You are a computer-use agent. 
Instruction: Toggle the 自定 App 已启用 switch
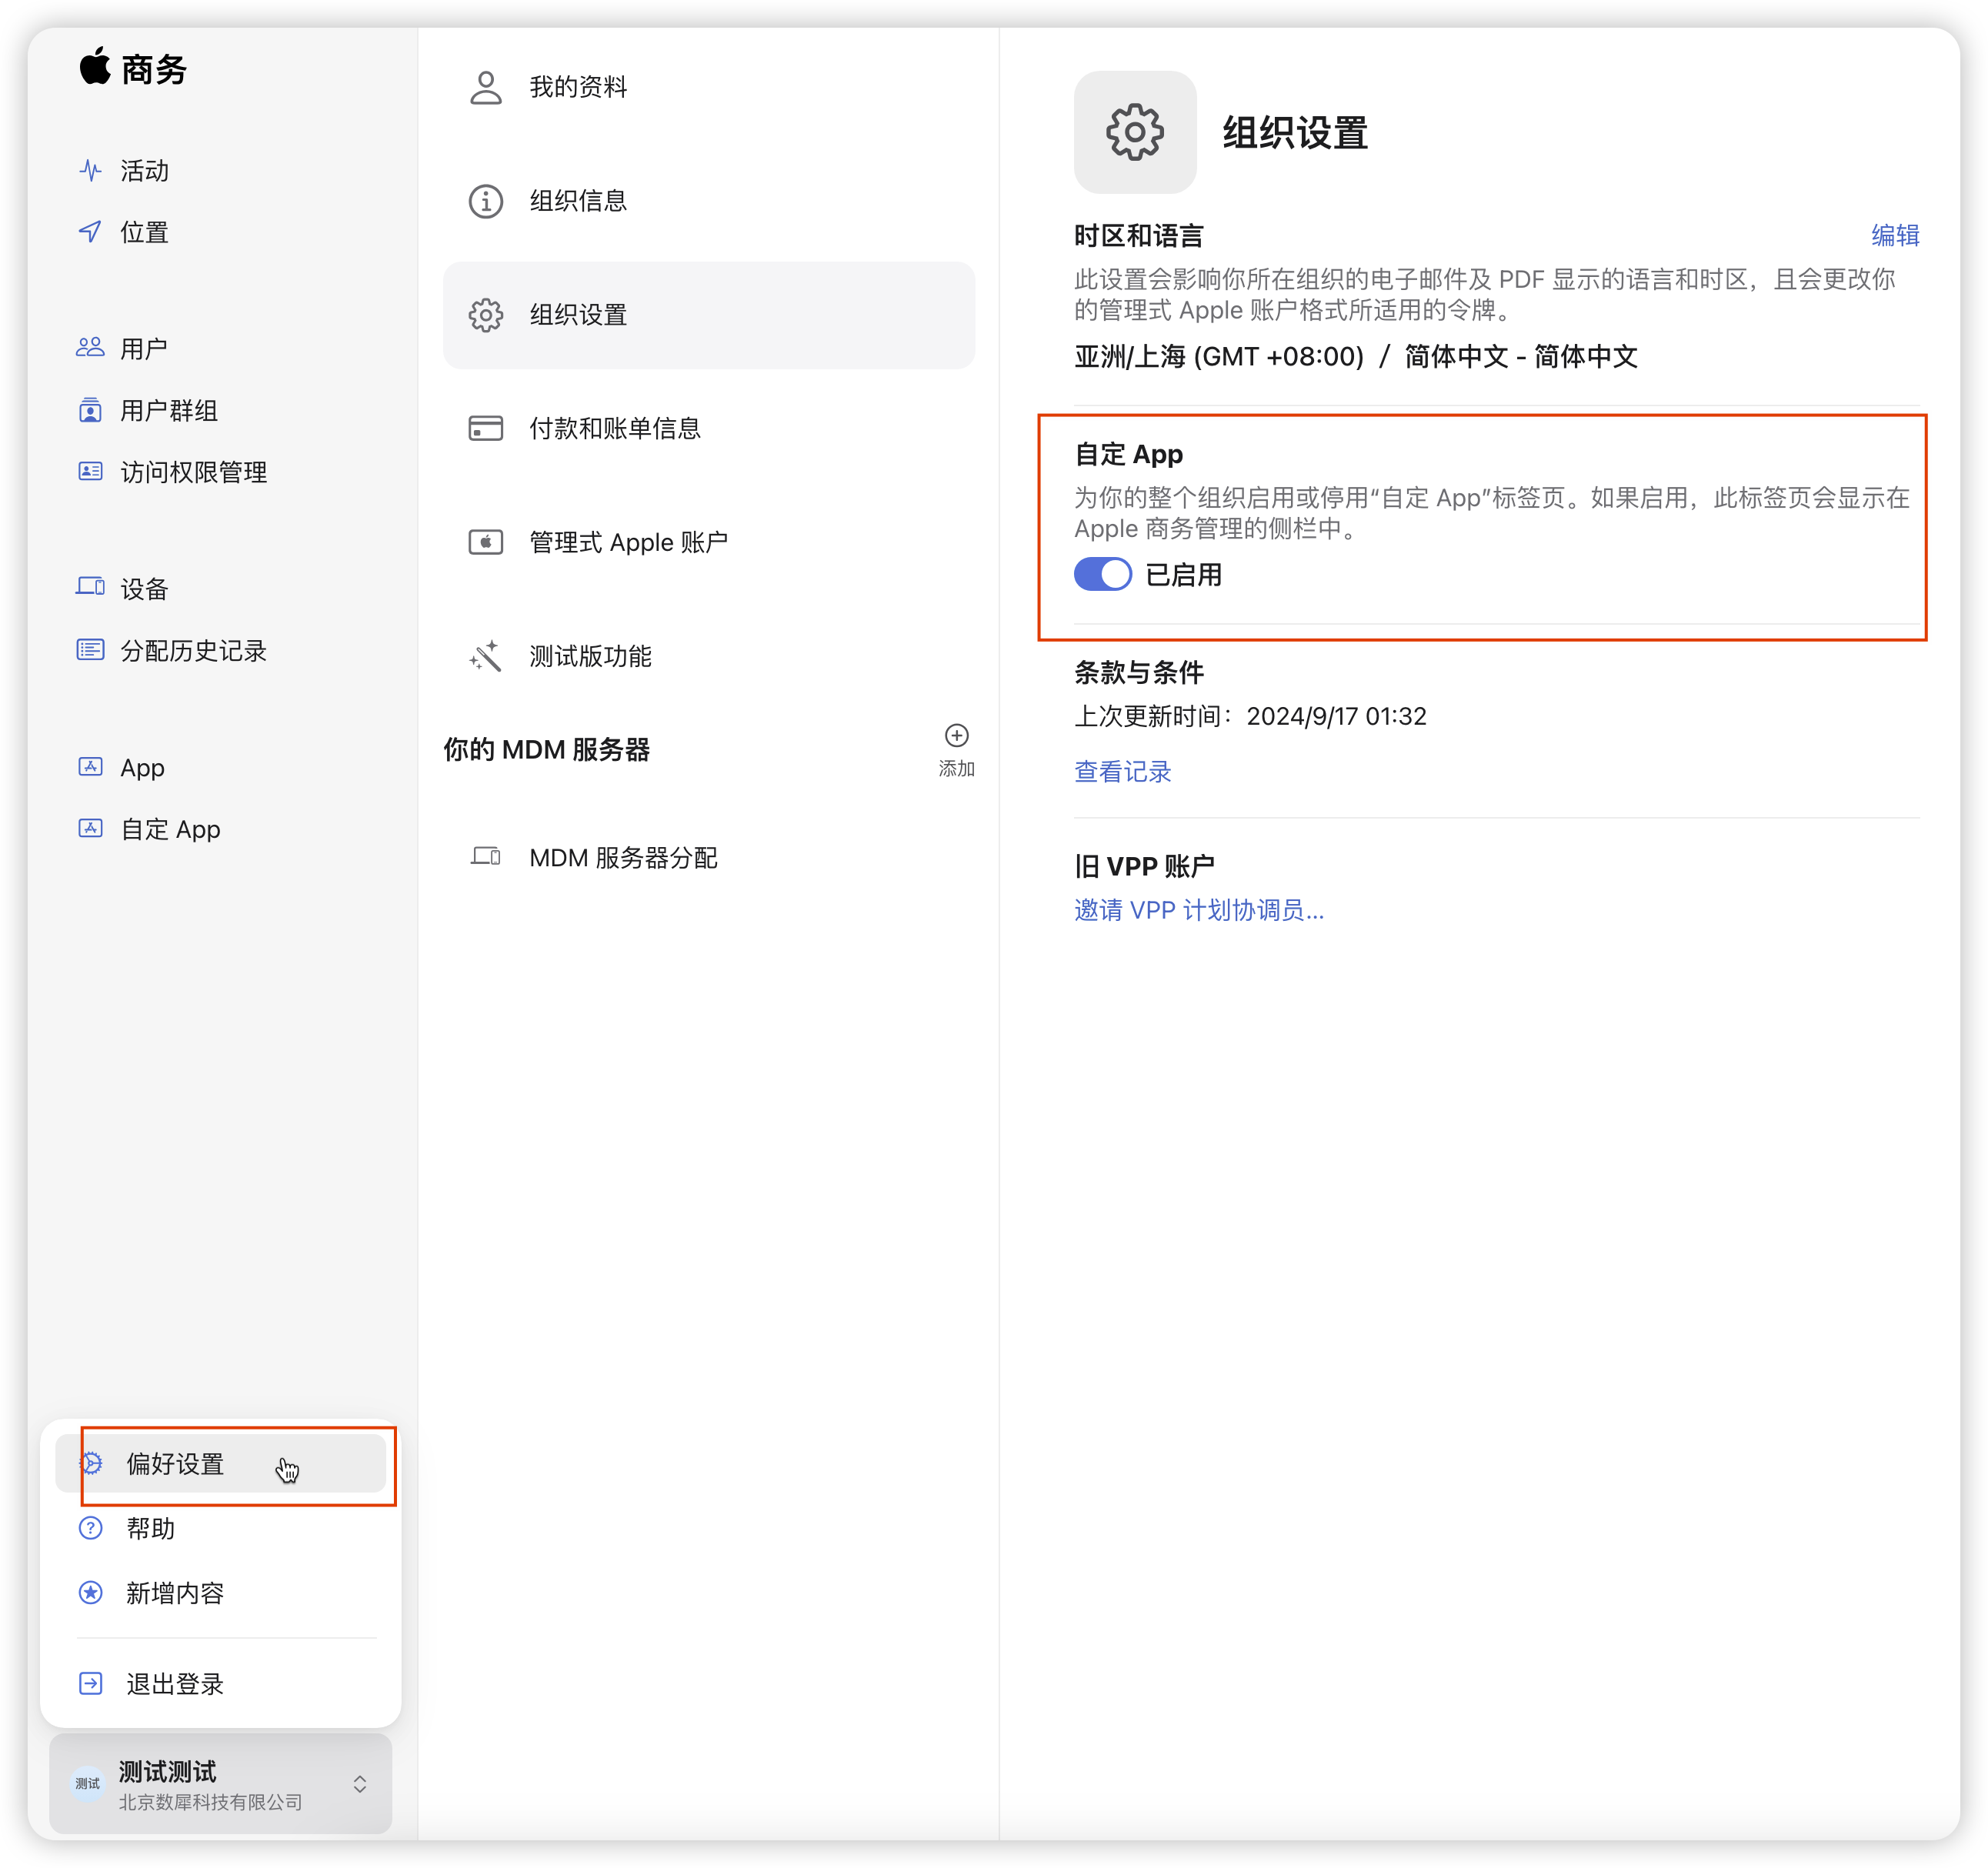[x=1103, y=574]
